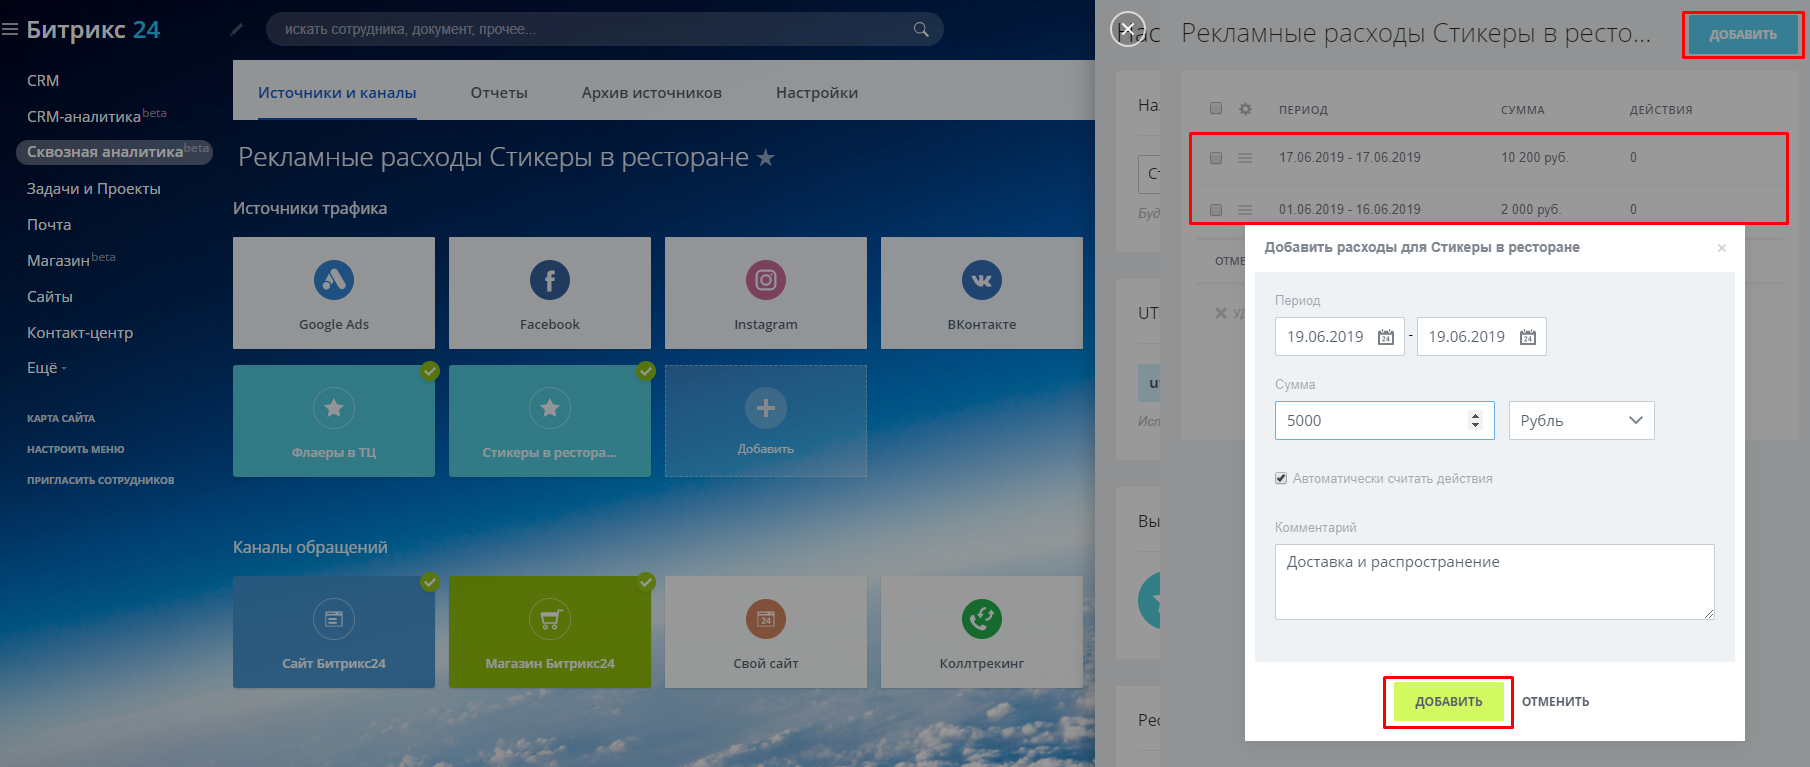Open the ВКонтакте traffic source
This screenshot has width=1810, height=767.
click(982, 293)
